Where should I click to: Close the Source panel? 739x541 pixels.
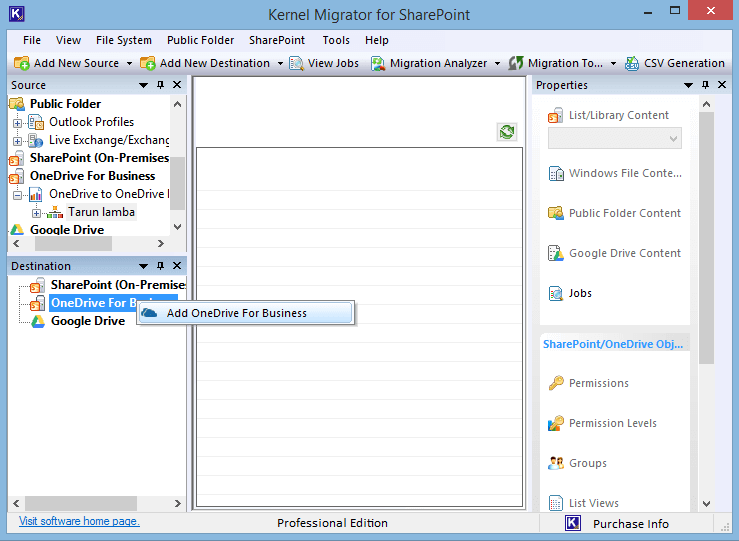pos(177,85)
